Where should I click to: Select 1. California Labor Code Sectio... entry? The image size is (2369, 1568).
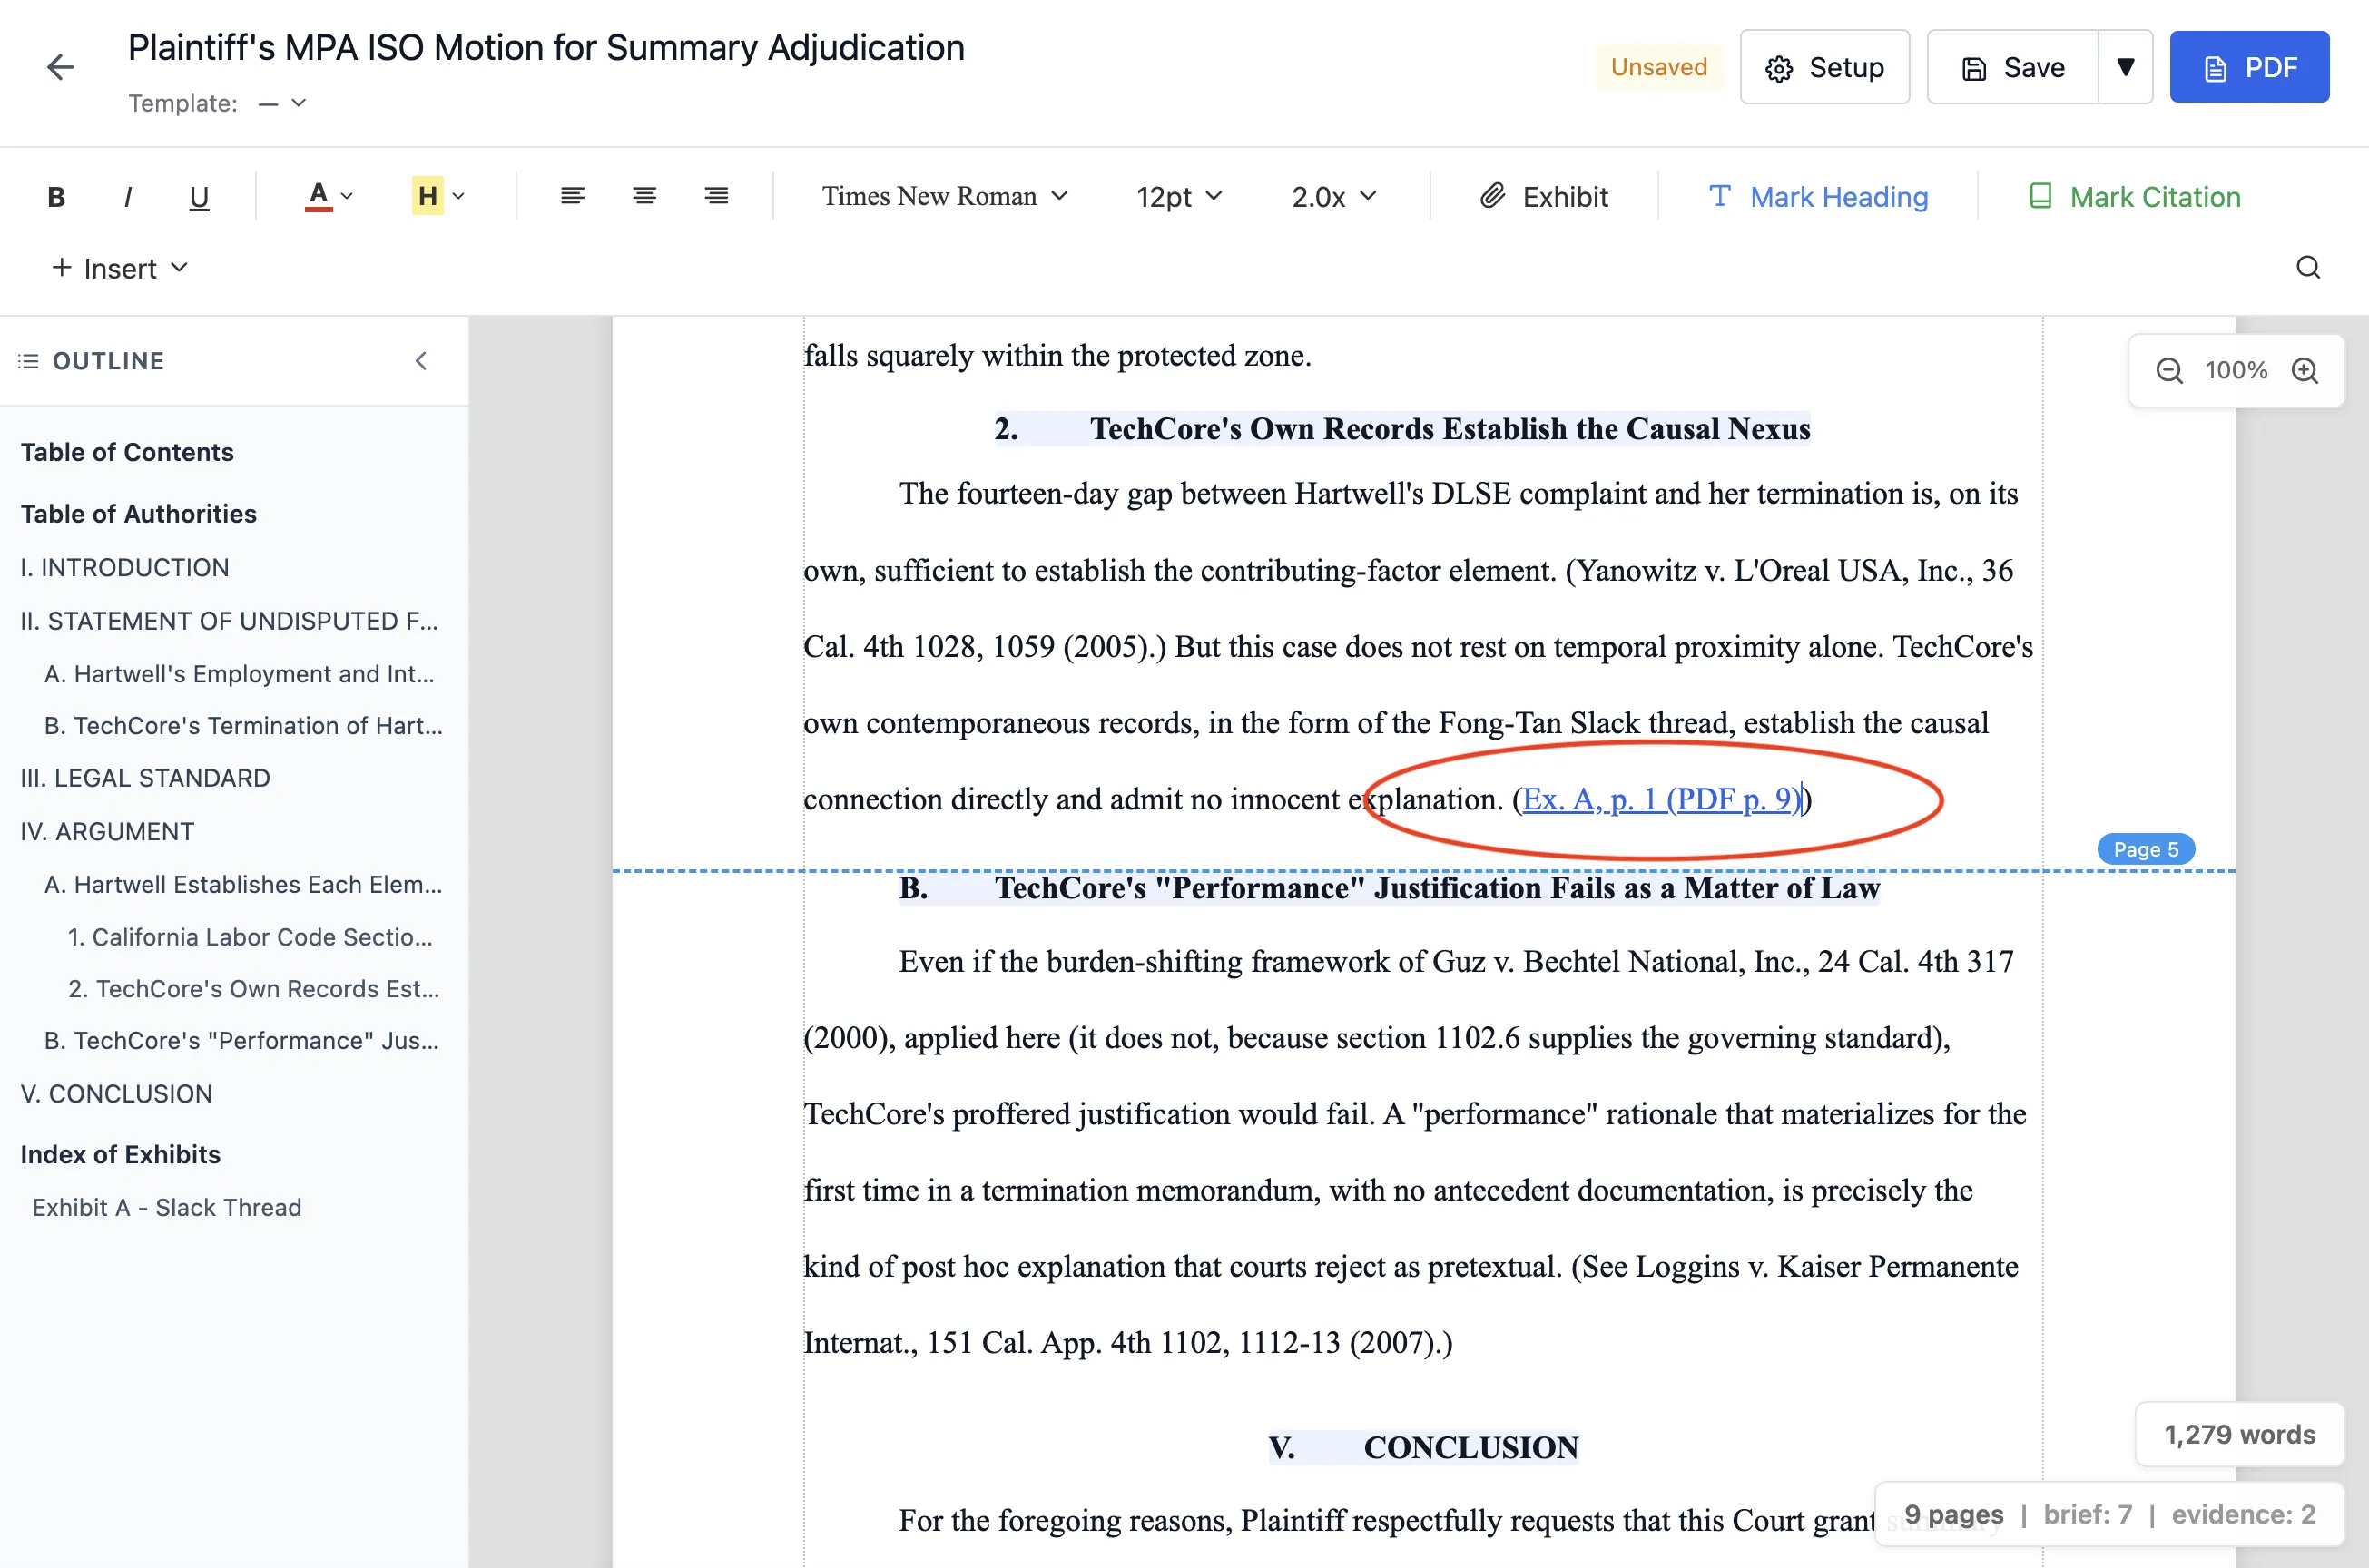250,937
